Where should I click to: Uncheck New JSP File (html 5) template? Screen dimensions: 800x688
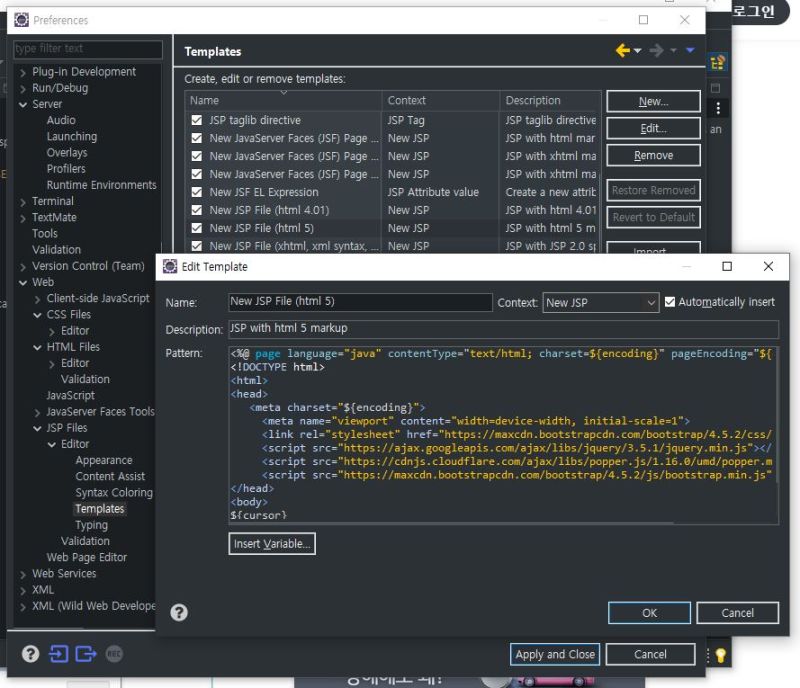click(196, 228)
